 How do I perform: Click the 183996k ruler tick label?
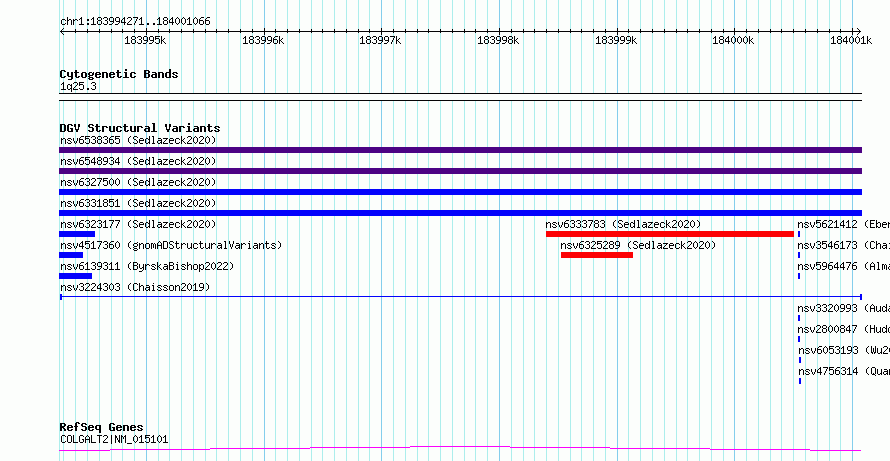263,40
